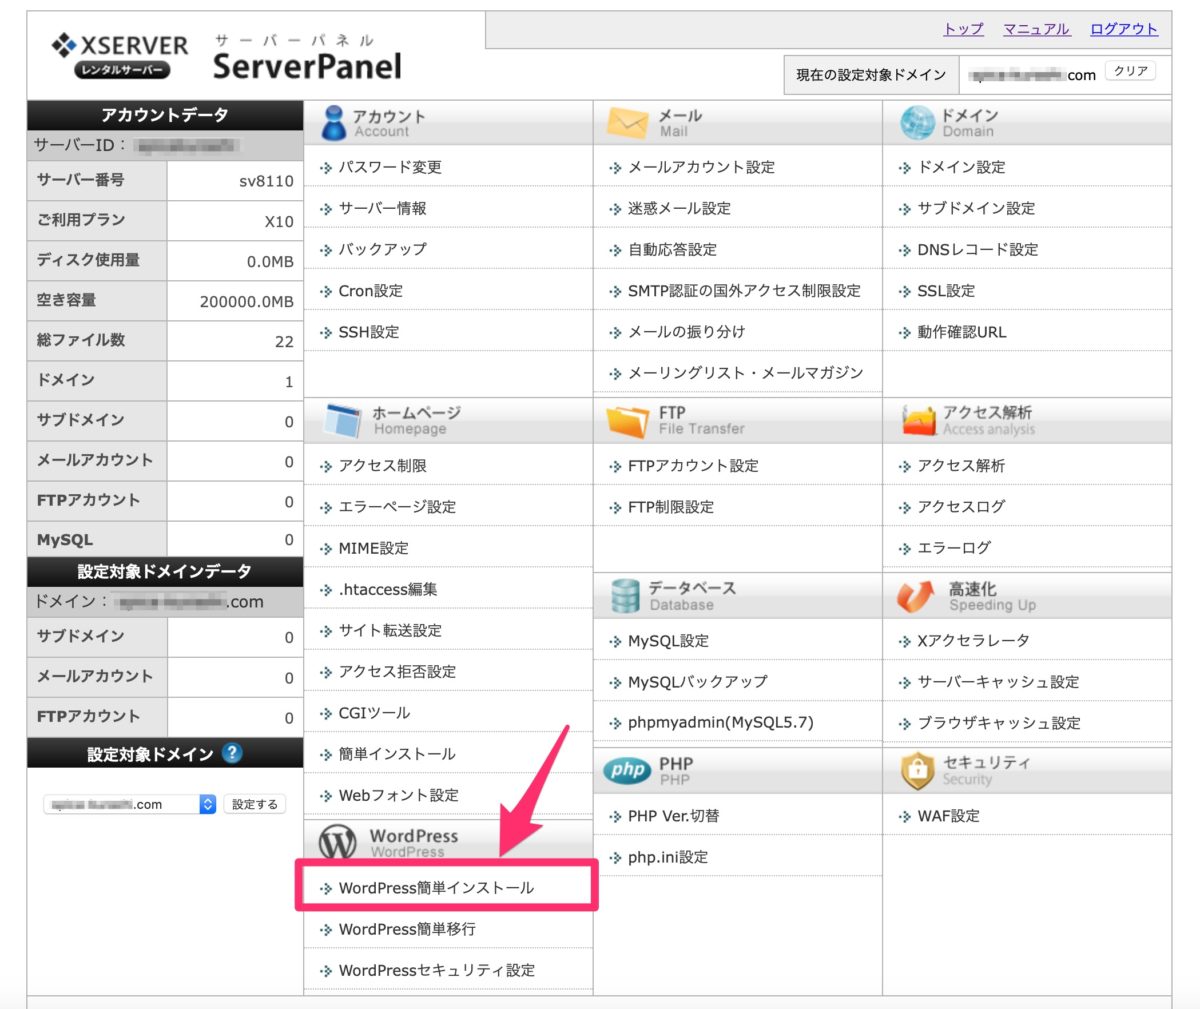The image size is (1200, 1009).
Task: Open 動作確認URL
Action: coord(962,332)
